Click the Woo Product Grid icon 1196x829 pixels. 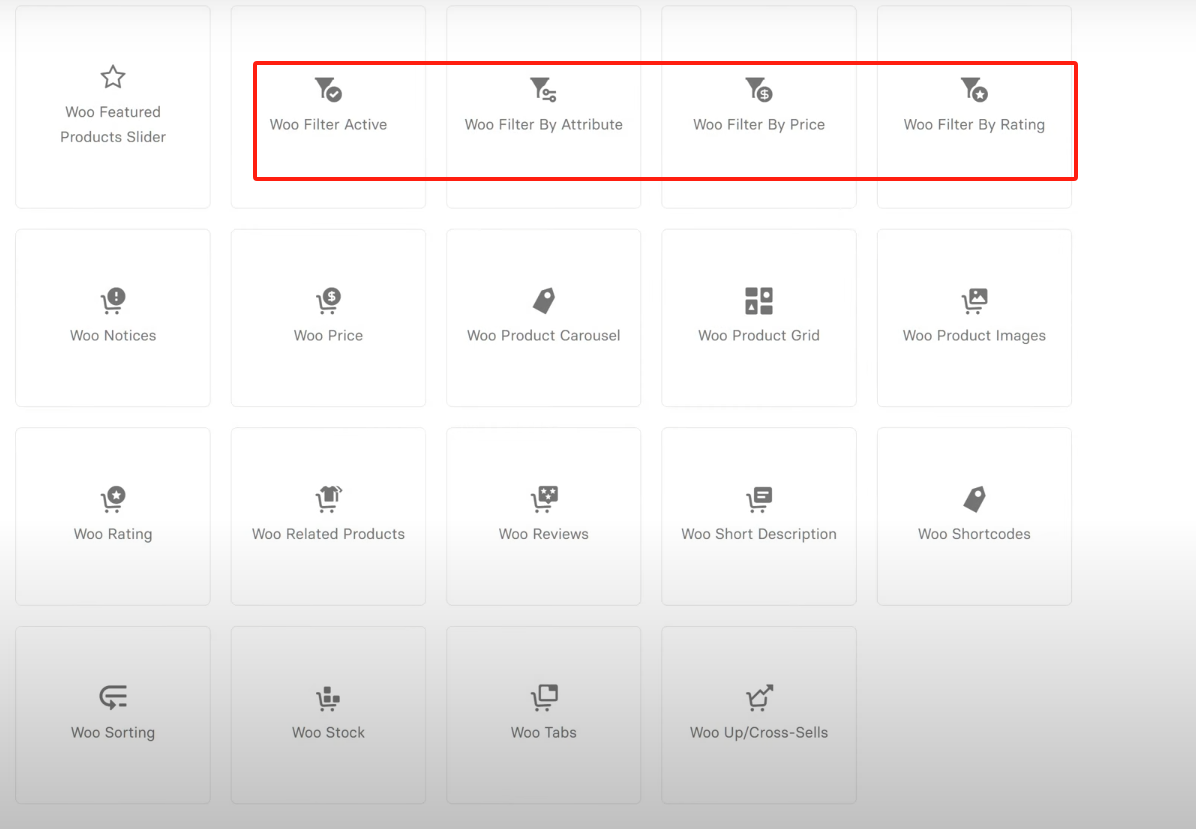tap(759, 300)
